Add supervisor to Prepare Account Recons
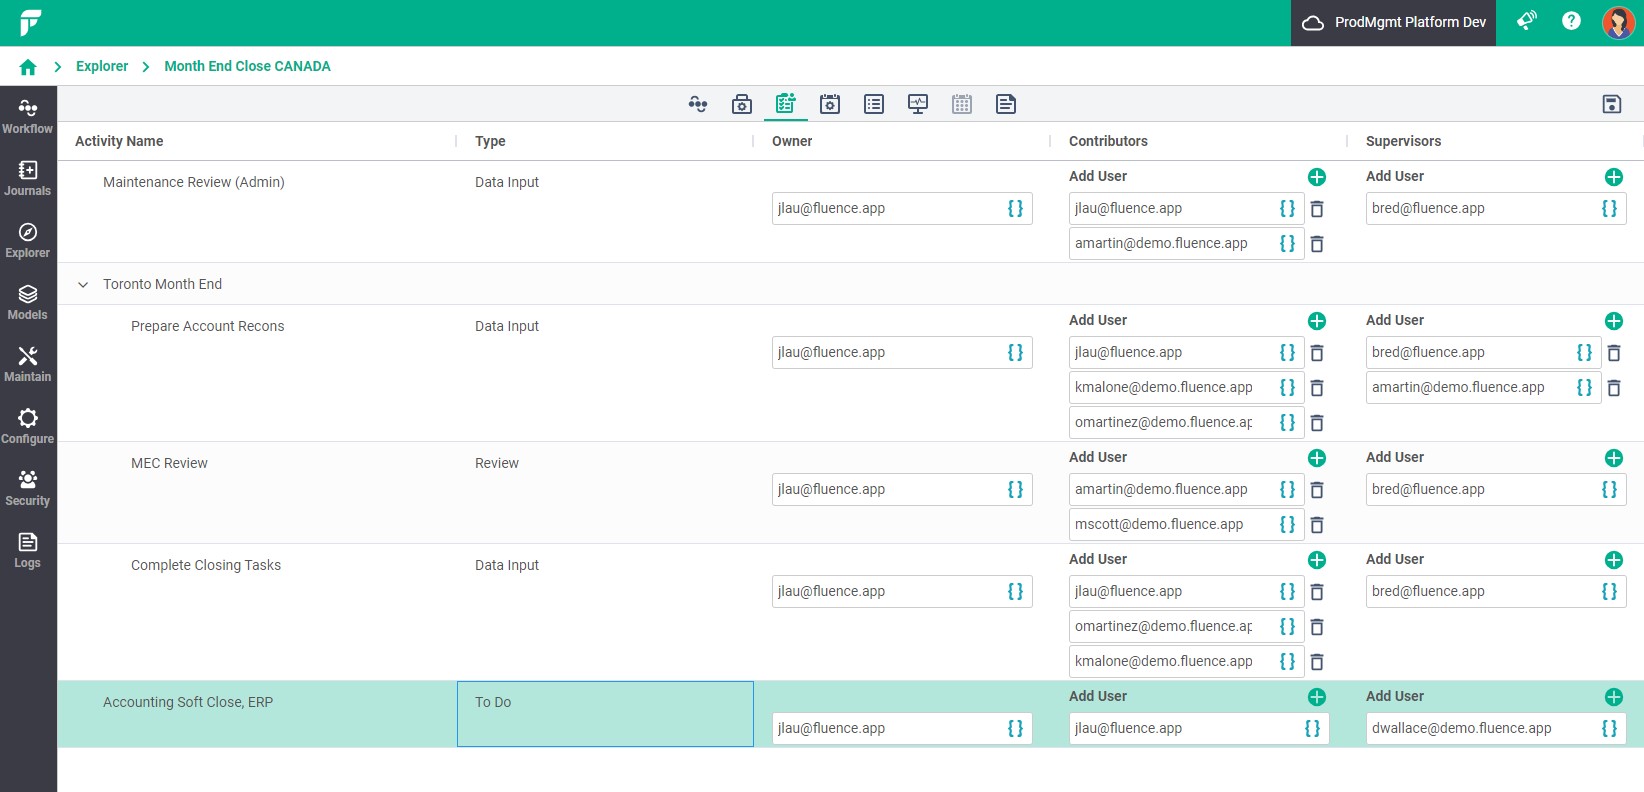Screen dimensions: 1644x792 coord(1614,321)
